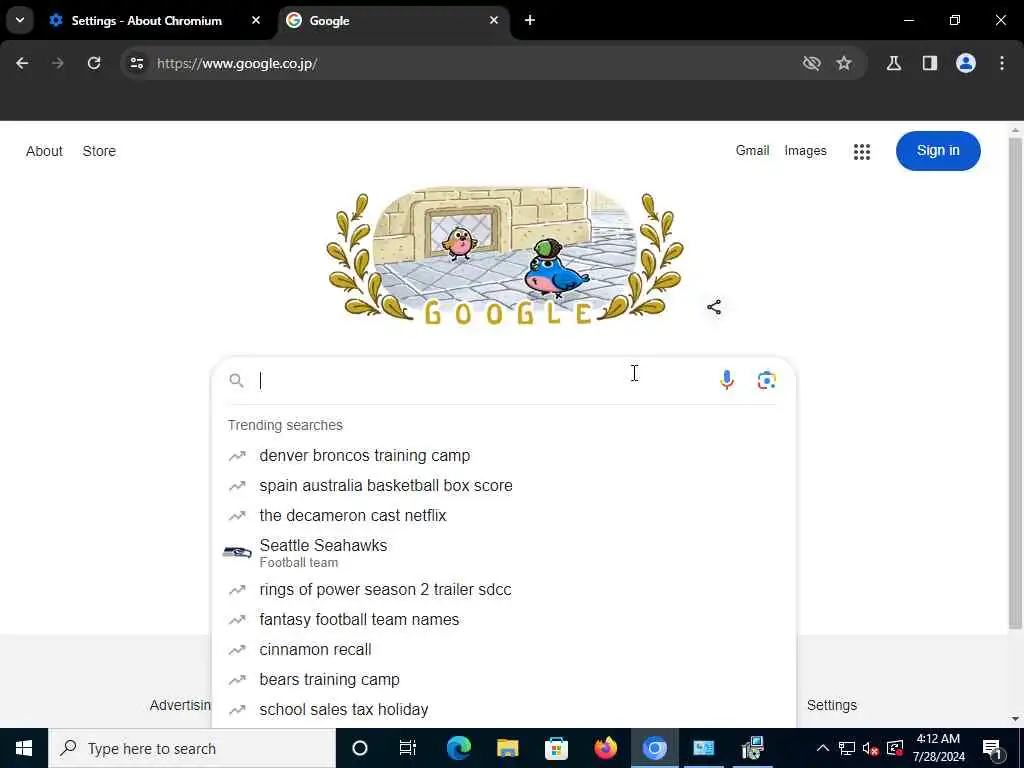1024x768 pixels.
Task: Open the side panel icon
Action: tap(929, 63)
